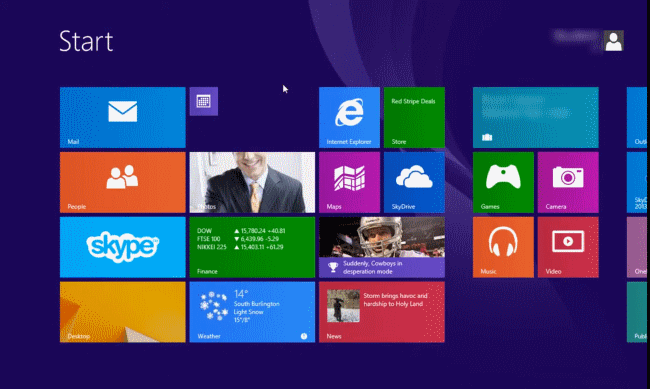Open the Video tile
Screen dimensions: 650x389
click(568, 247)
